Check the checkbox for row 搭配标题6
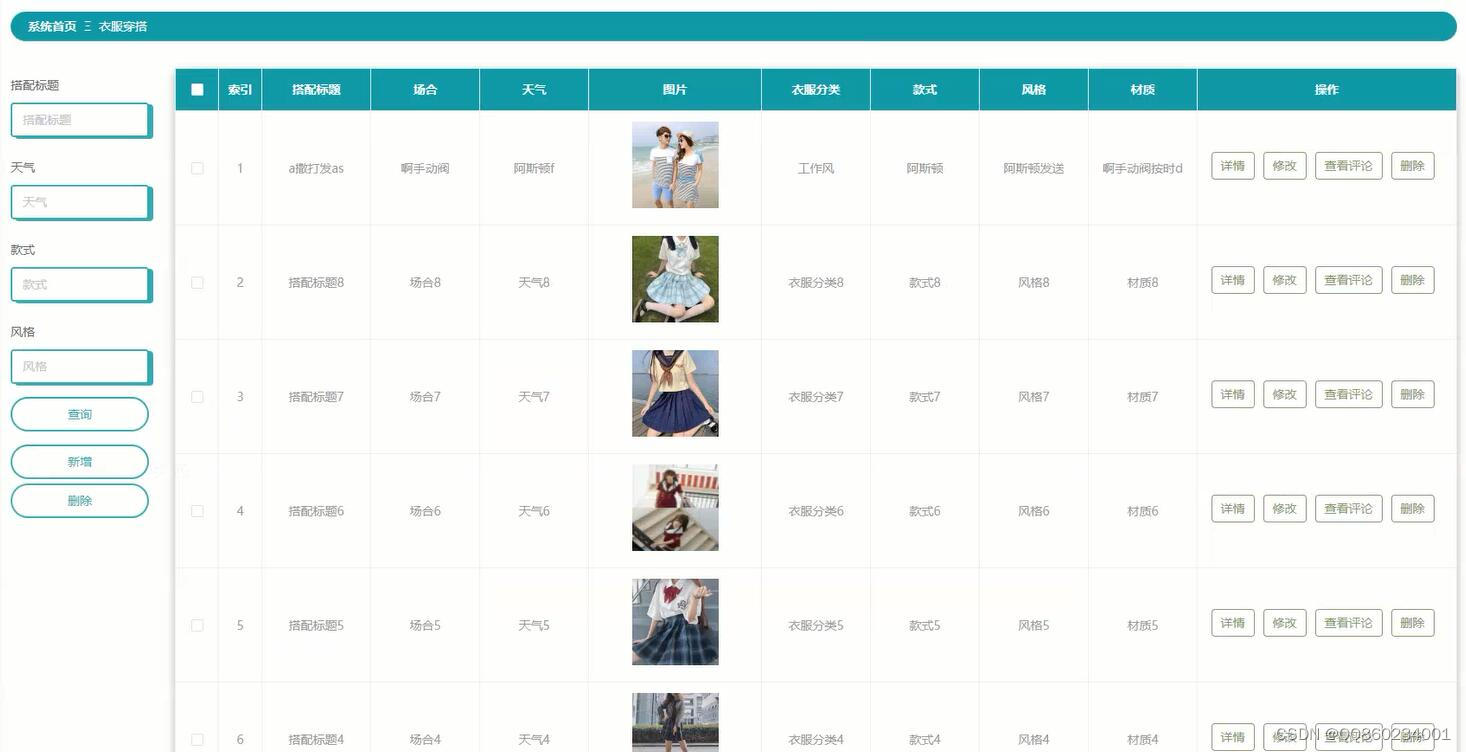The width and height of the screenshot is (1466, 752). click(x=197, y=511)
